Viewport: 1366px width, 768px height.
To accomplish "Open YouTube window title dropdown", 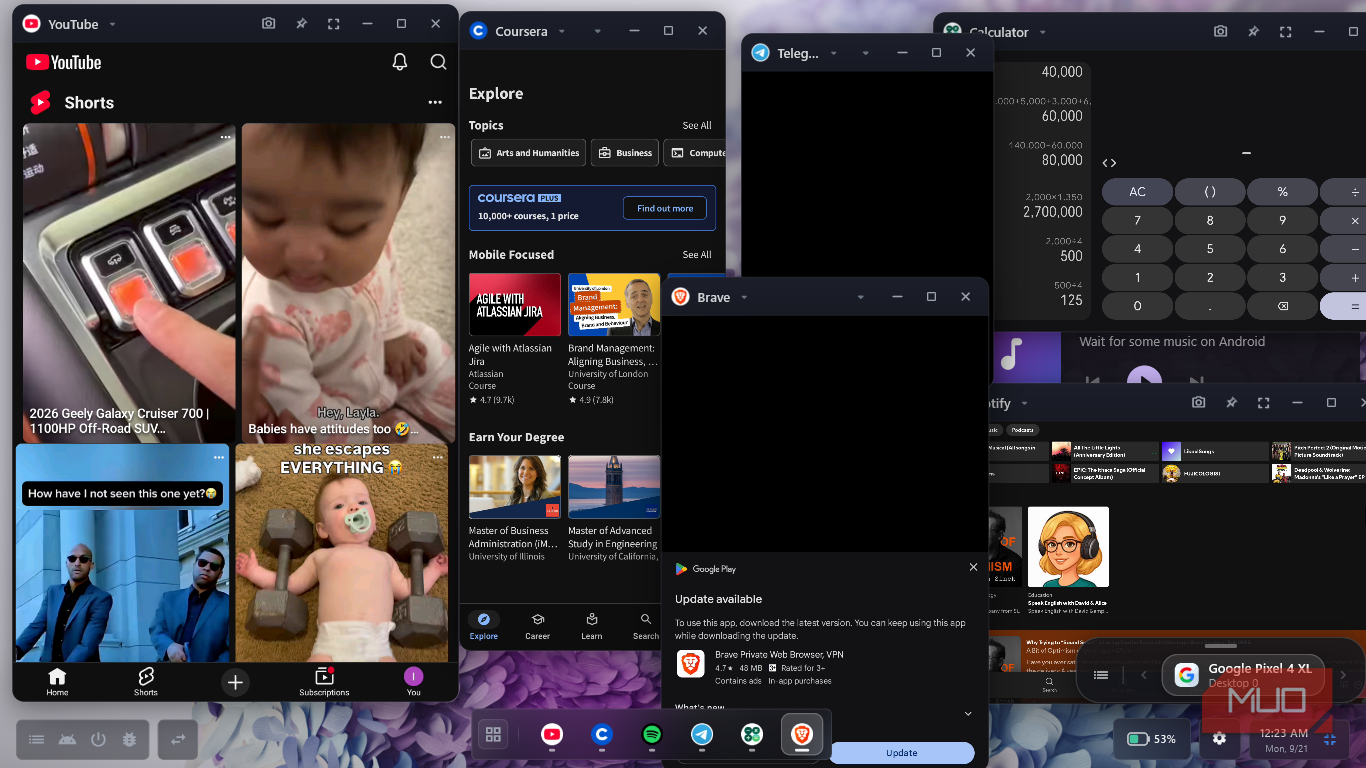I will tap(112, 24).
